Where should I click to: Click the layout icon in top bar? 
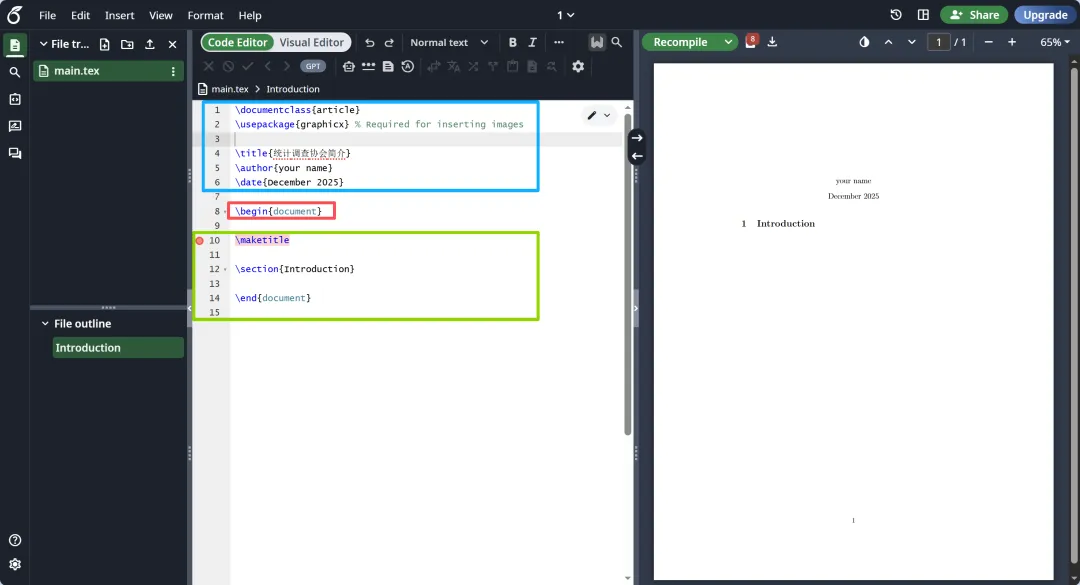pos(923,14)
